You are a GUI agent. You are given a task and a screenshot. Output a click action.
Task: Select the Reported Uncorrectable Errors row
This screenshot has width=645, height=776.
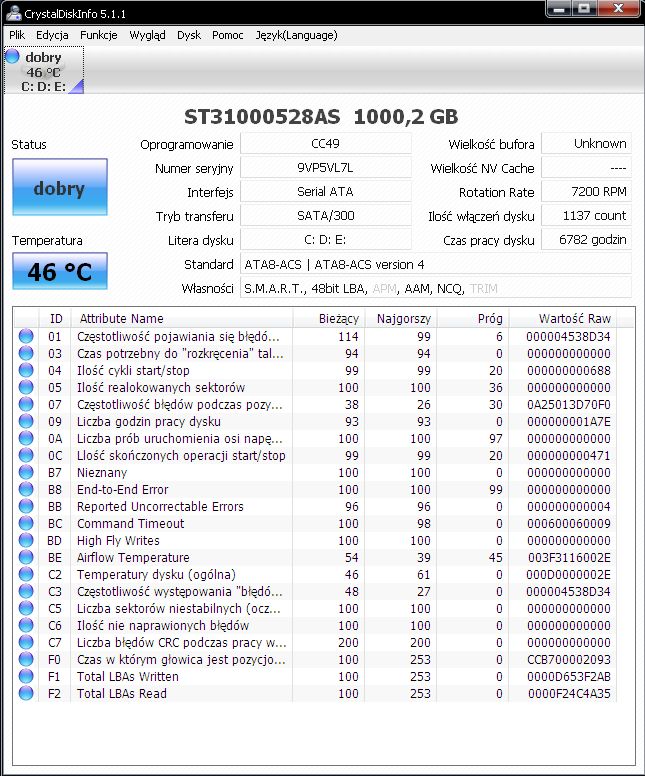pyautogui.click(x=317, y=506)
